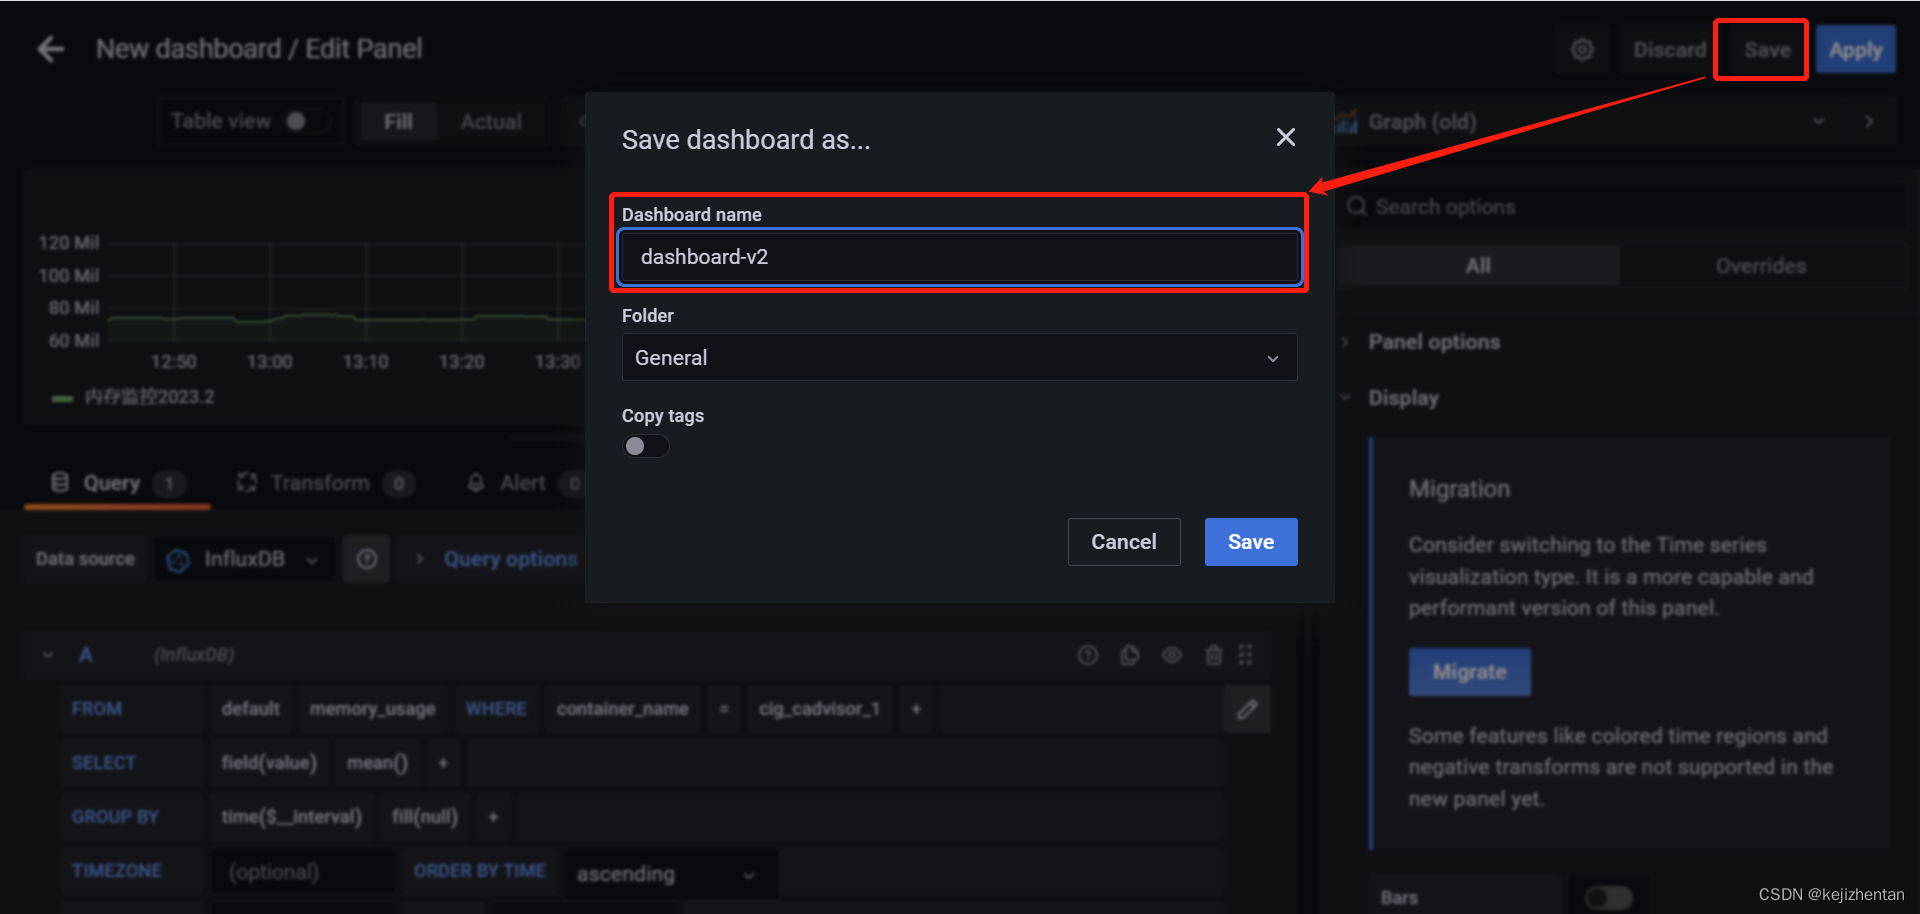Grab query A drag handle icon
The width and height of the screenshot is (1920, 914).
click(x=1246, y=655)
